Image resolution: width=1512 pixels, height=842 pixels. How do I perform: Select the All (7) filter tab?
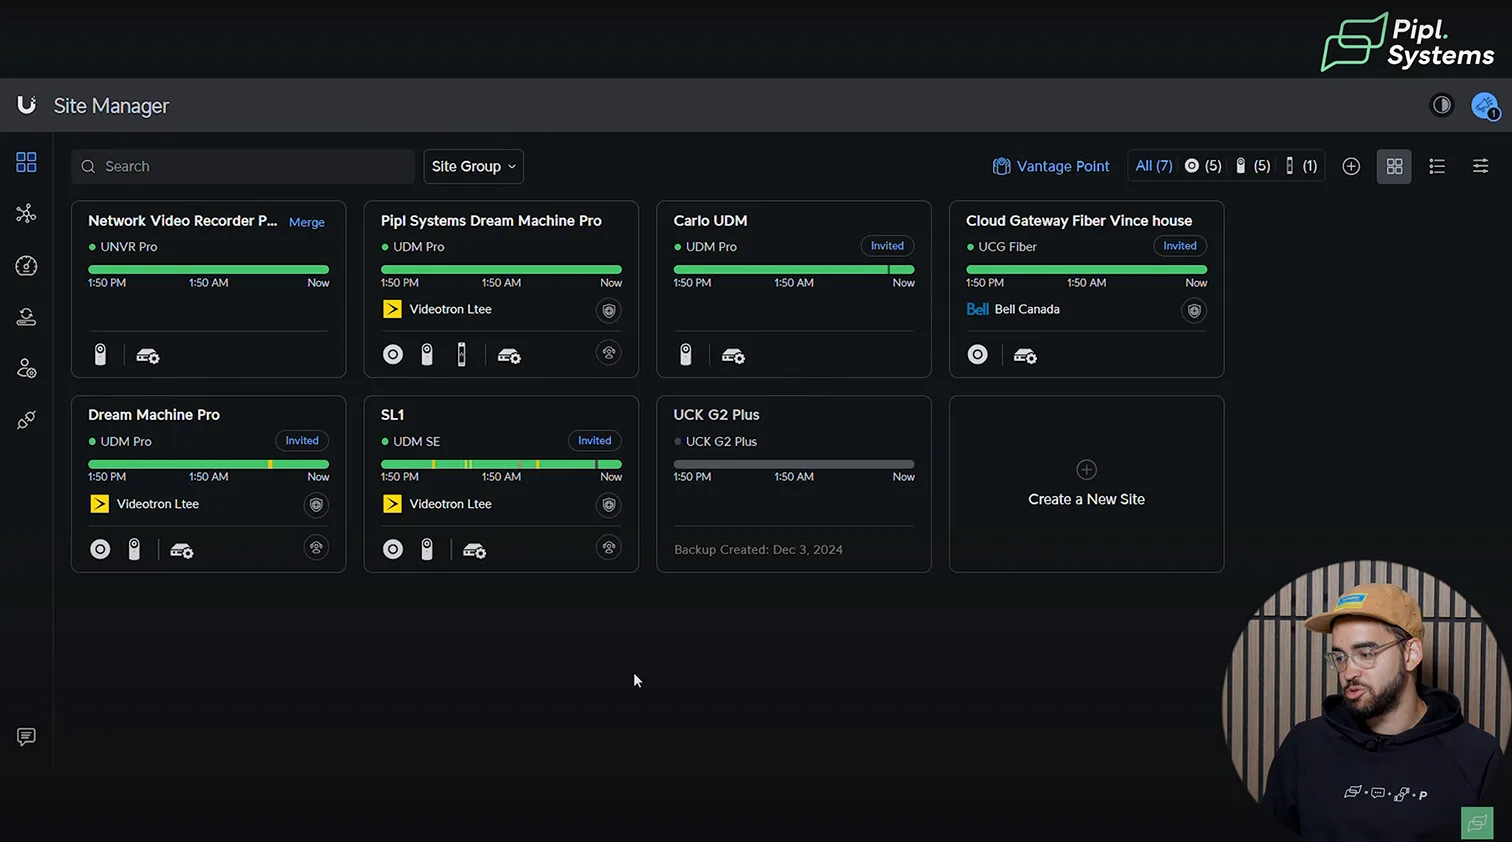[1153, 166]
